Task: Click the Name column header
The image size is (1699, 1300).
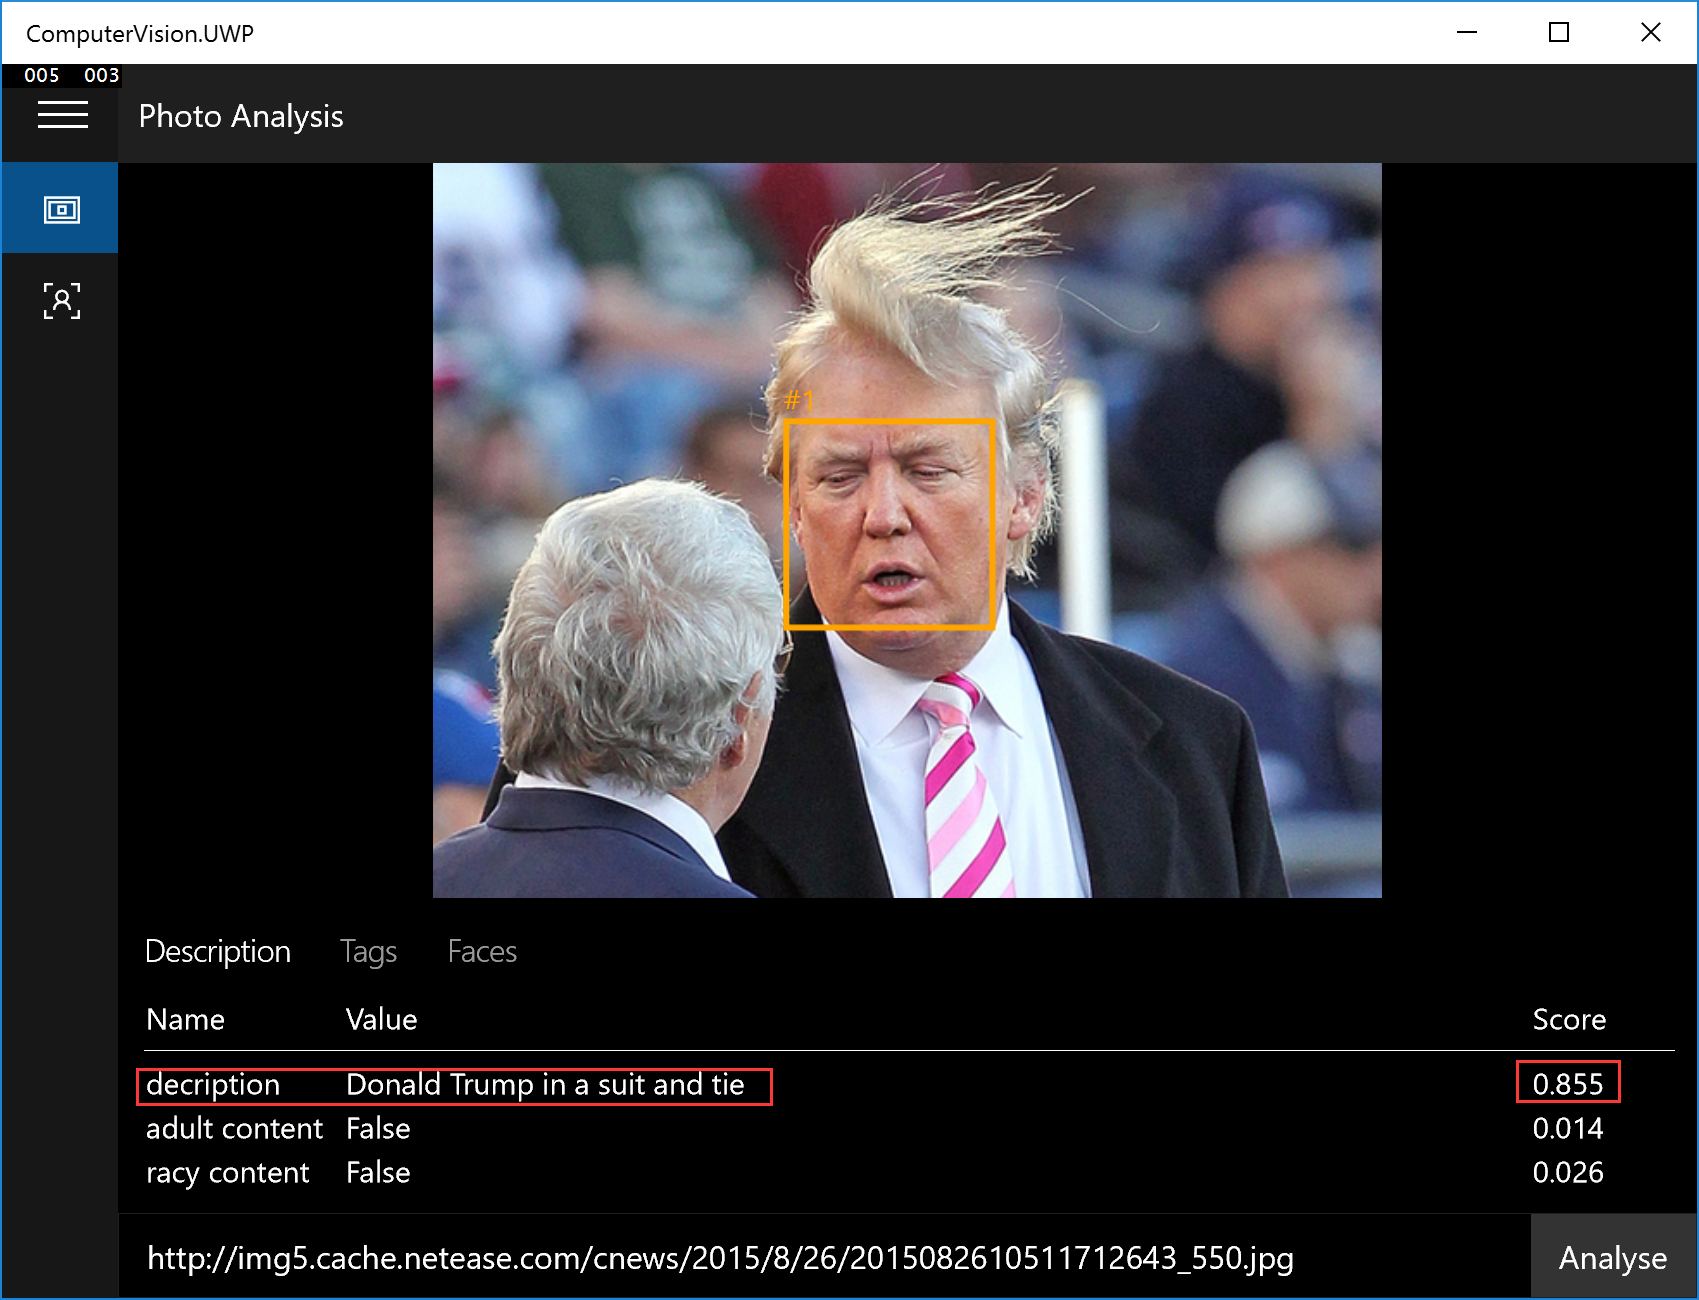Action: (185, 1019)
